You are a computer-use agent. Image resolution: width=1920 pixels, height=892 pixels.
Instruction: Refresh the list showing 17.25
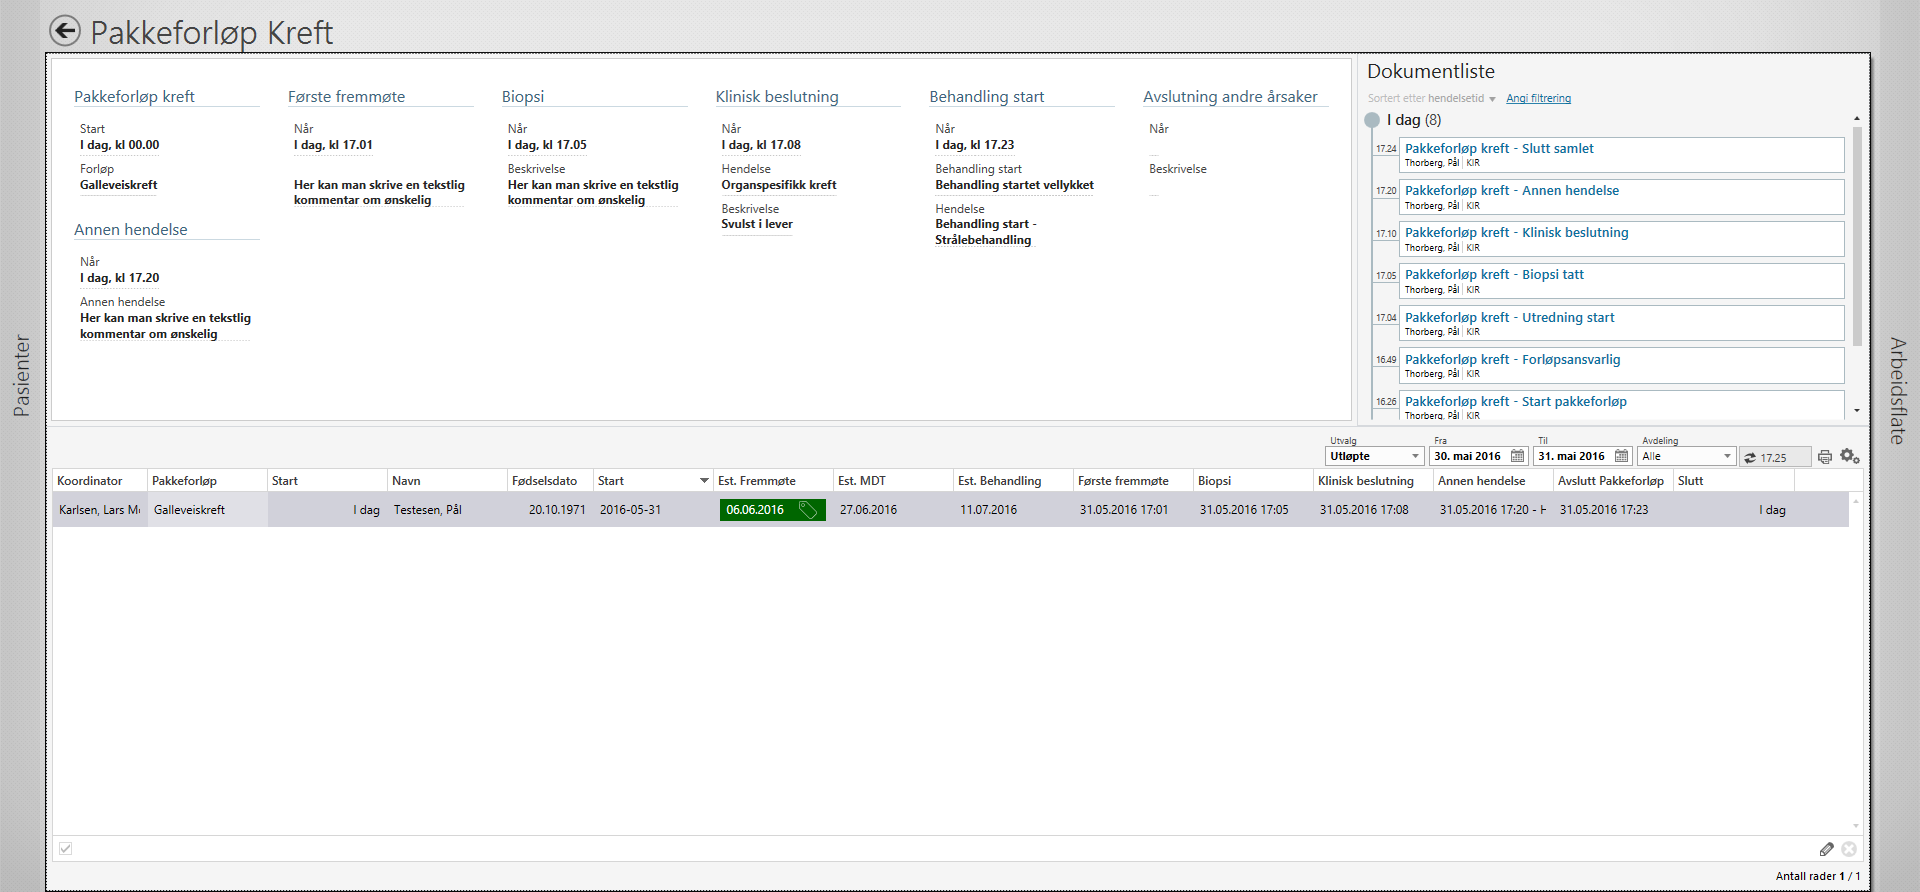click(1774, 457)
